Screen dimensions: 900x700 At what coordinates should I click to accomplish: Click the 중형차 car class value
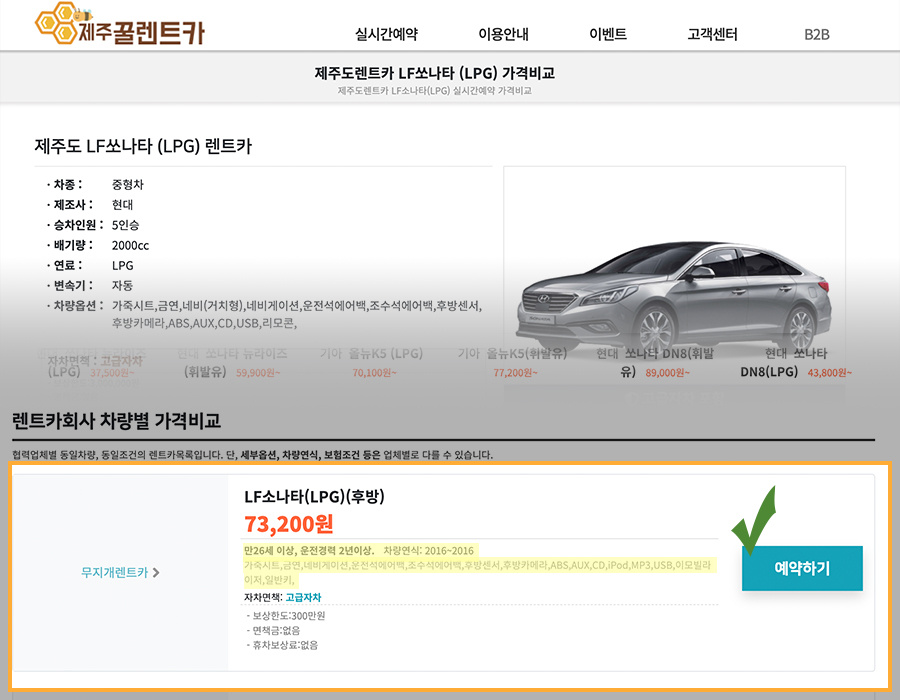(127, 185)
